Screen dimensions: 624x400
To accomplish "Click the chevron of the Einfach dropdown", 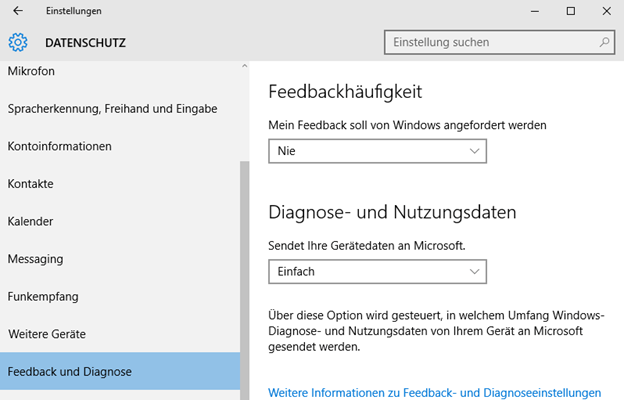I will click(x=474, y=271).
